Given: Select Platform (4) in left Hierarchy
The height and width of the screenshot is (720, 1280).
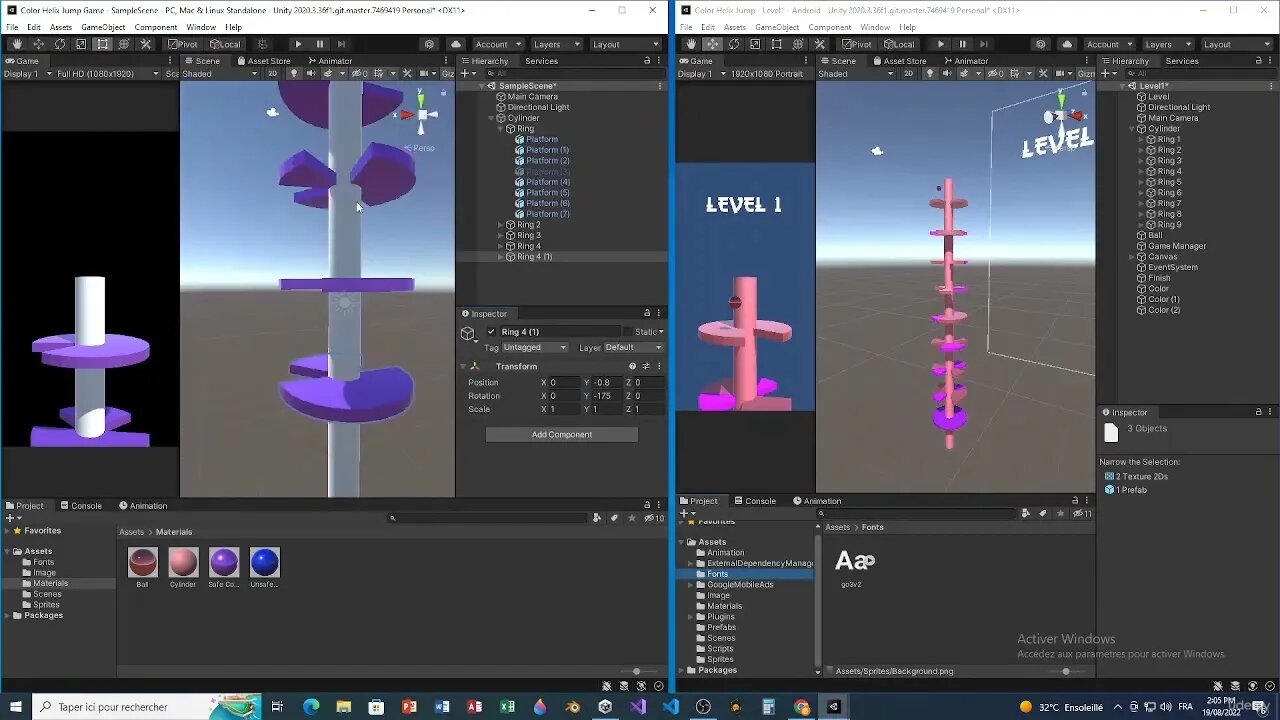Looking at the screenshot, I should coord(548,182).
